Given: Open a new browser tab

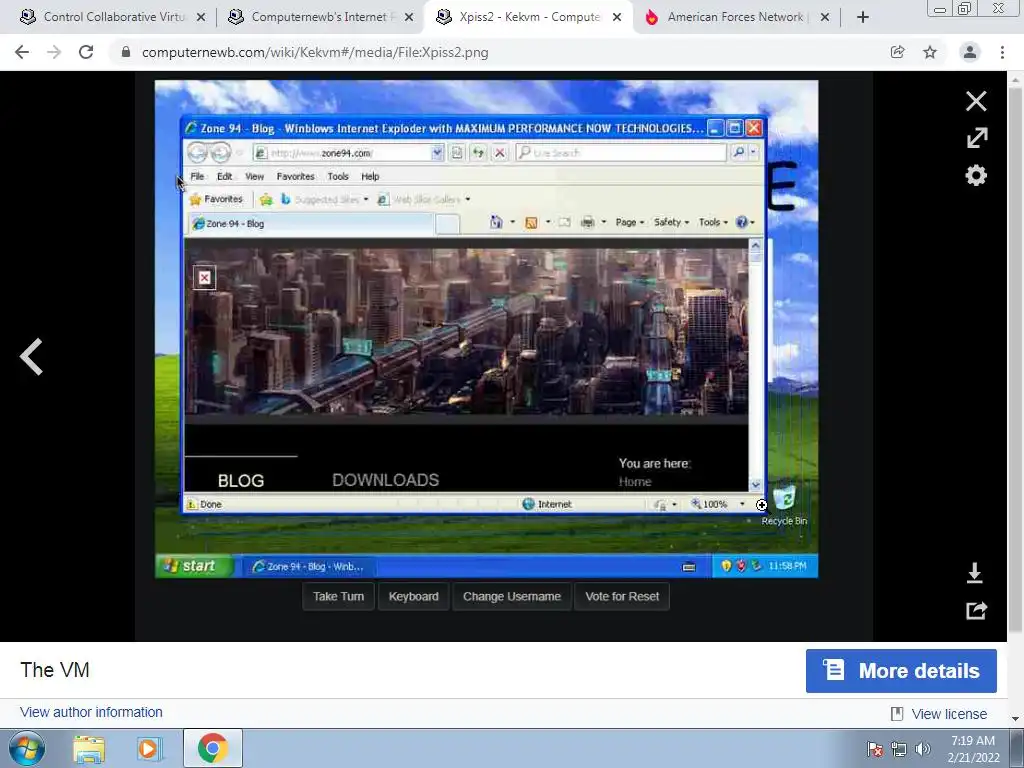Looking at the screenshot, I should click(x=862, y=18).
